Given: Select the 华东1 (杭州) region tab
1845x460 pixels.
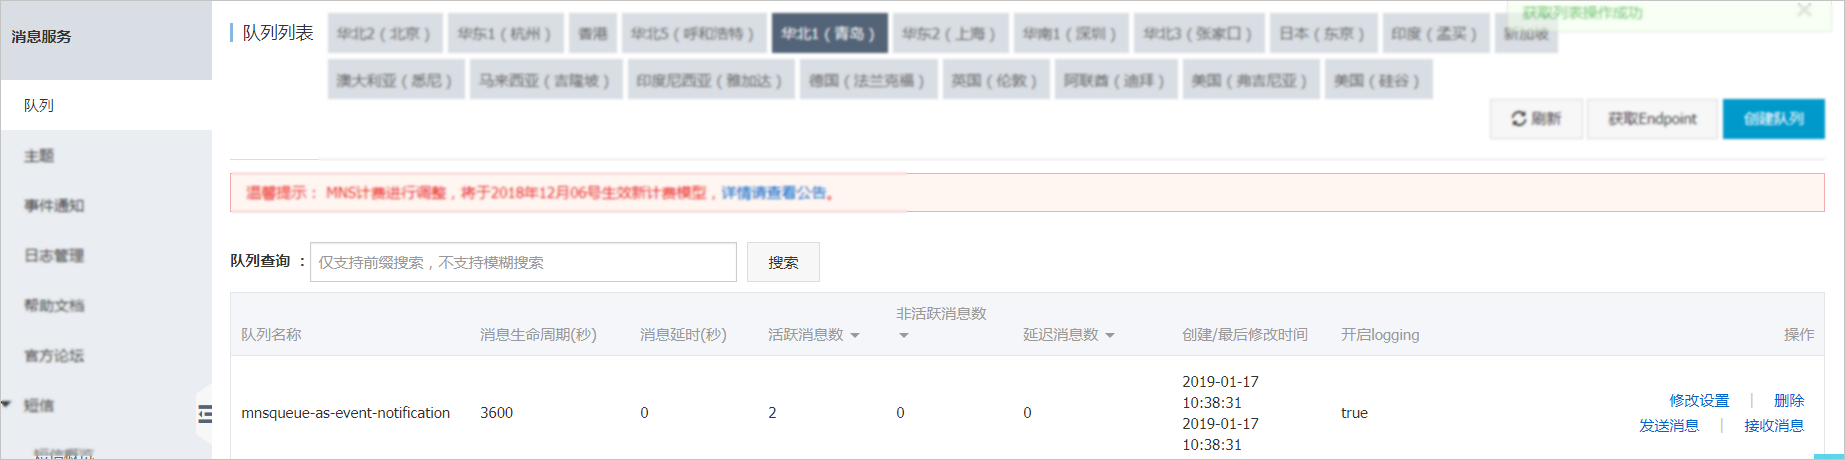Looking at the screenshot, I should [505, 33].
